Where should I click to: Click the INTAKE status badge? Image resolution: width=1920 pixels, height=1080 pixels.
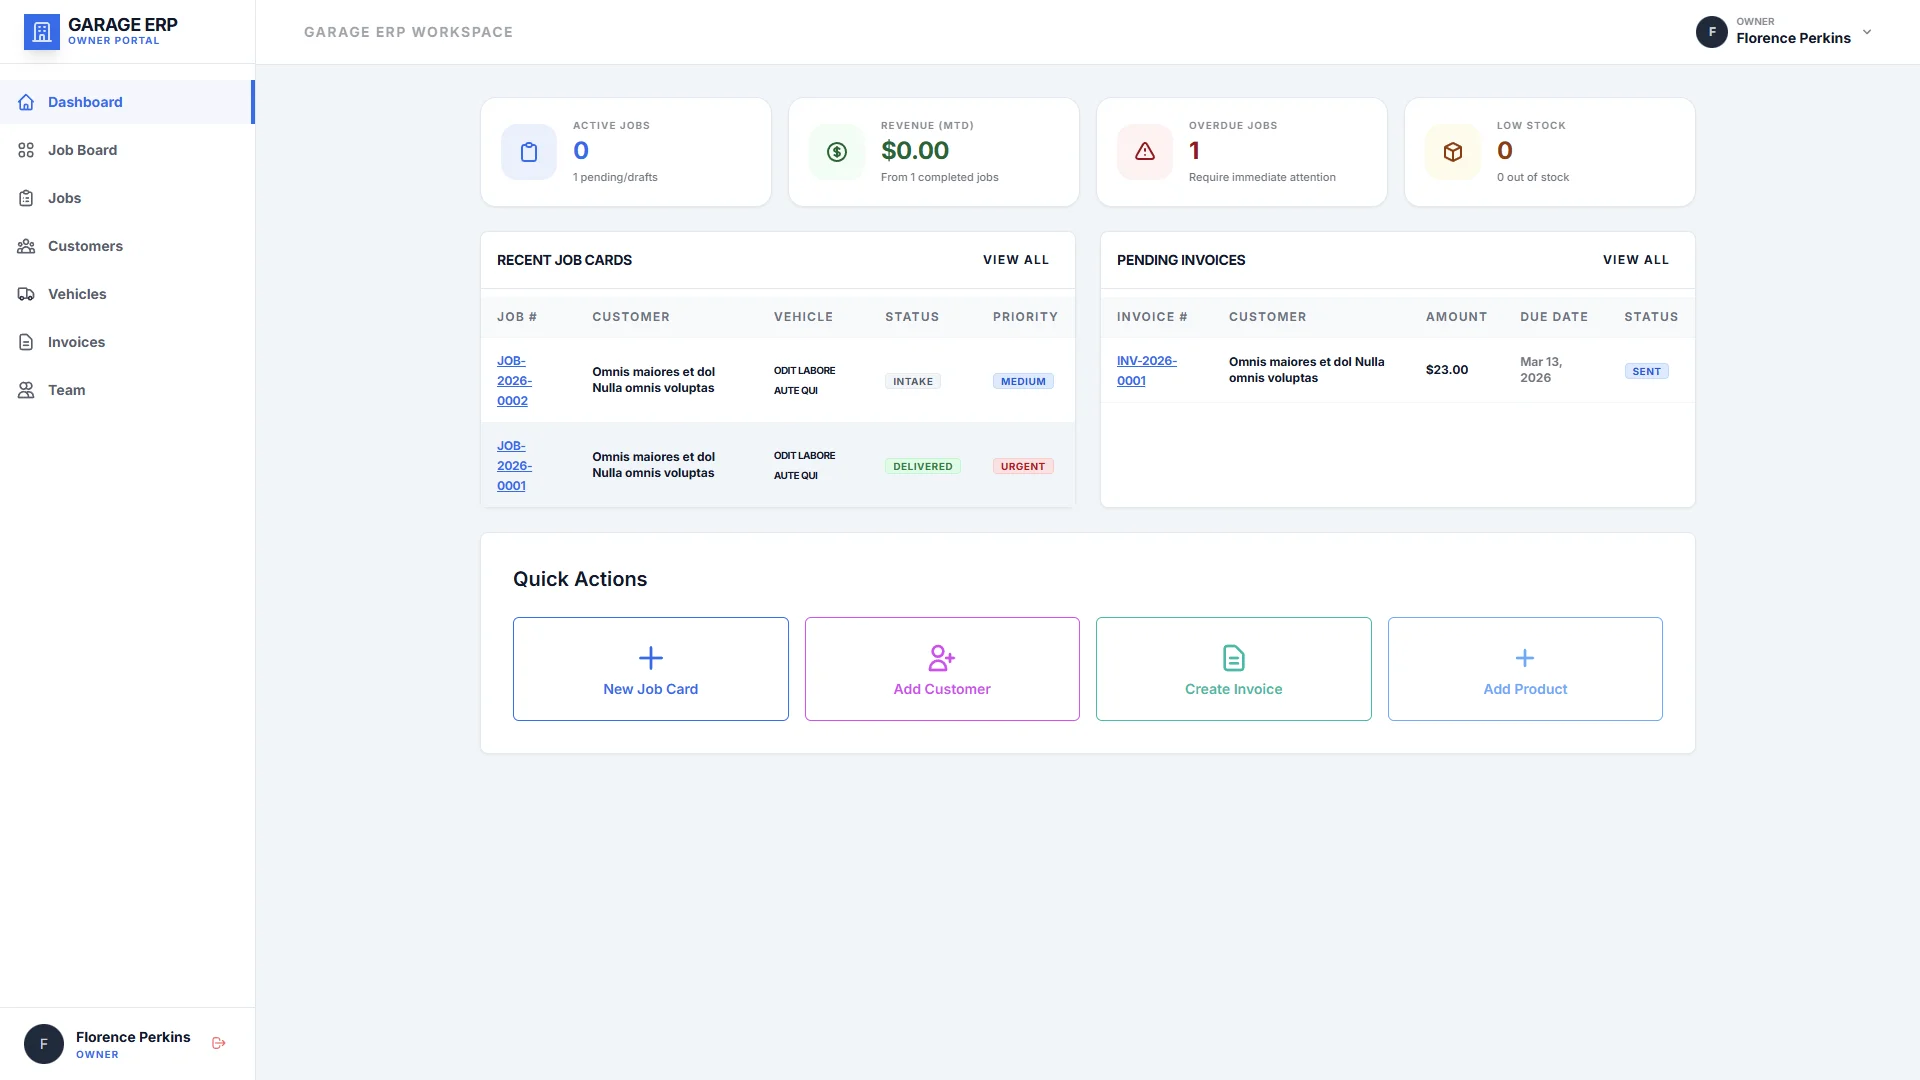coord(913,382)
